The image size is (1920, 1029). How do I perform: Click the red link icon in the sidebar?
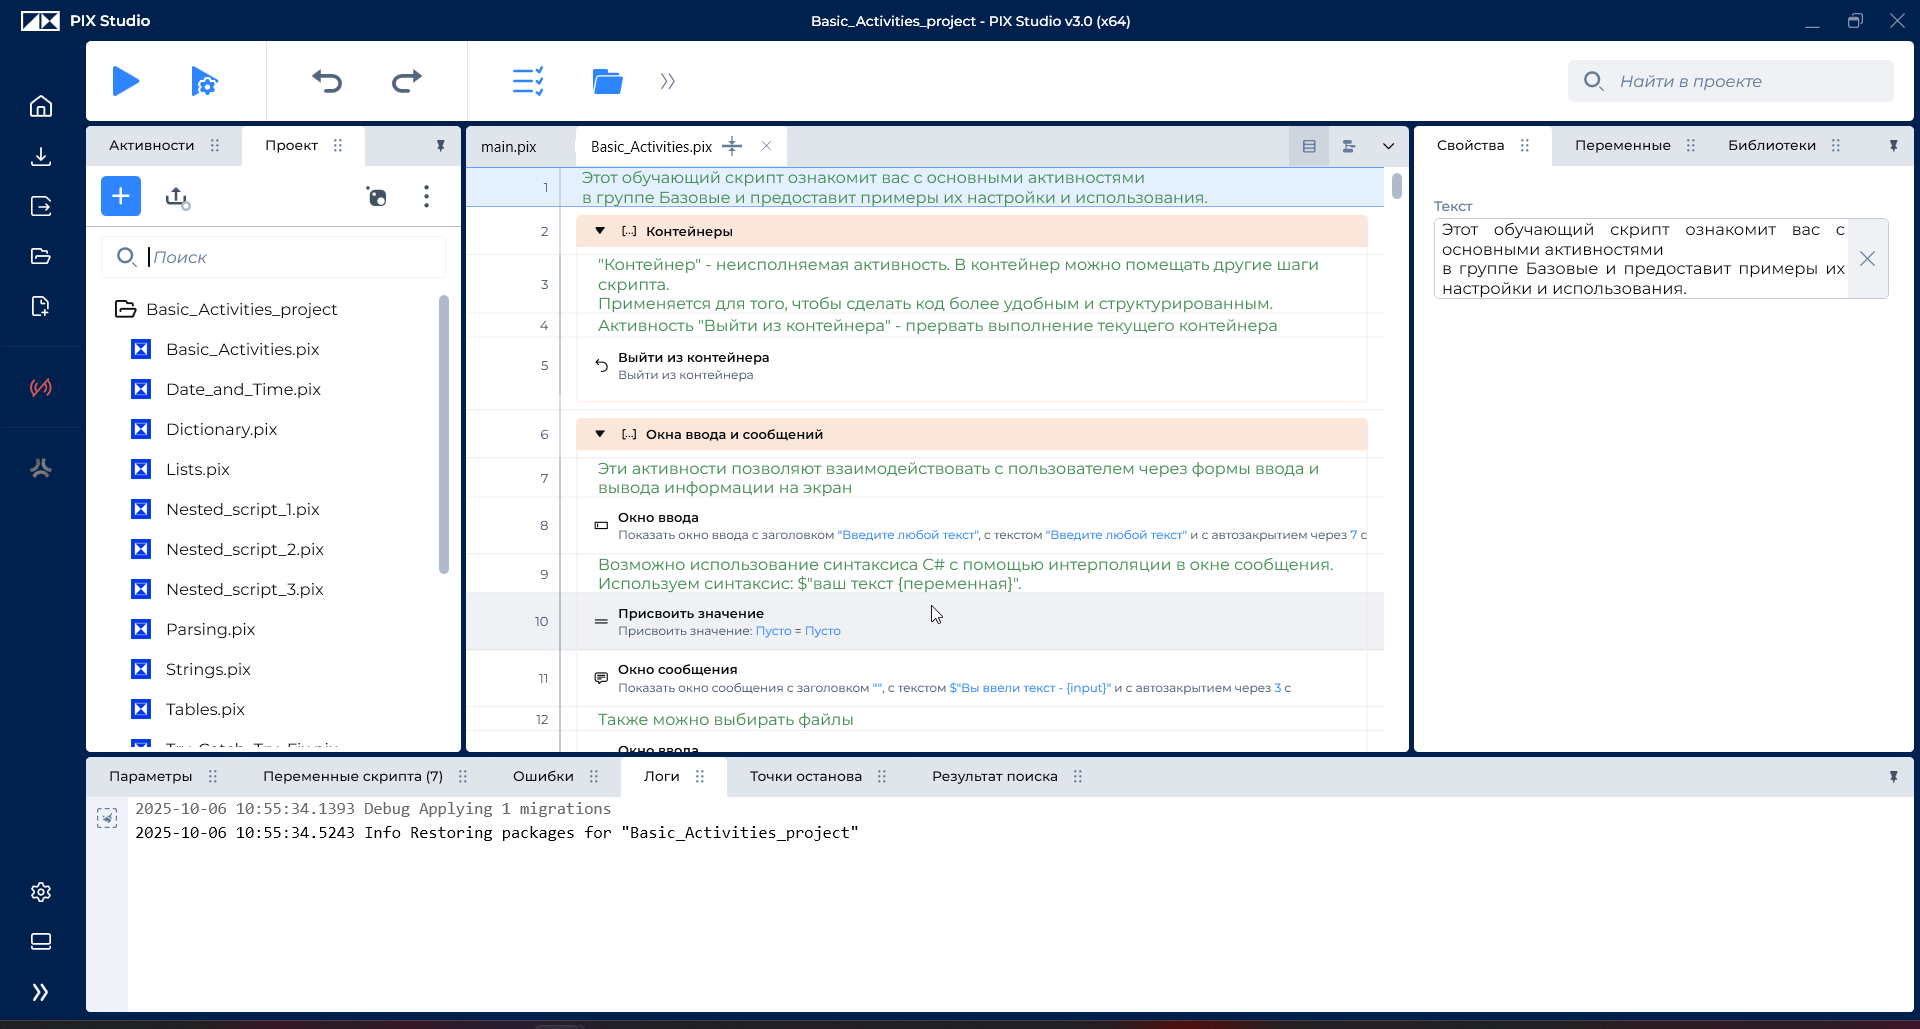[x=41, y=387]
